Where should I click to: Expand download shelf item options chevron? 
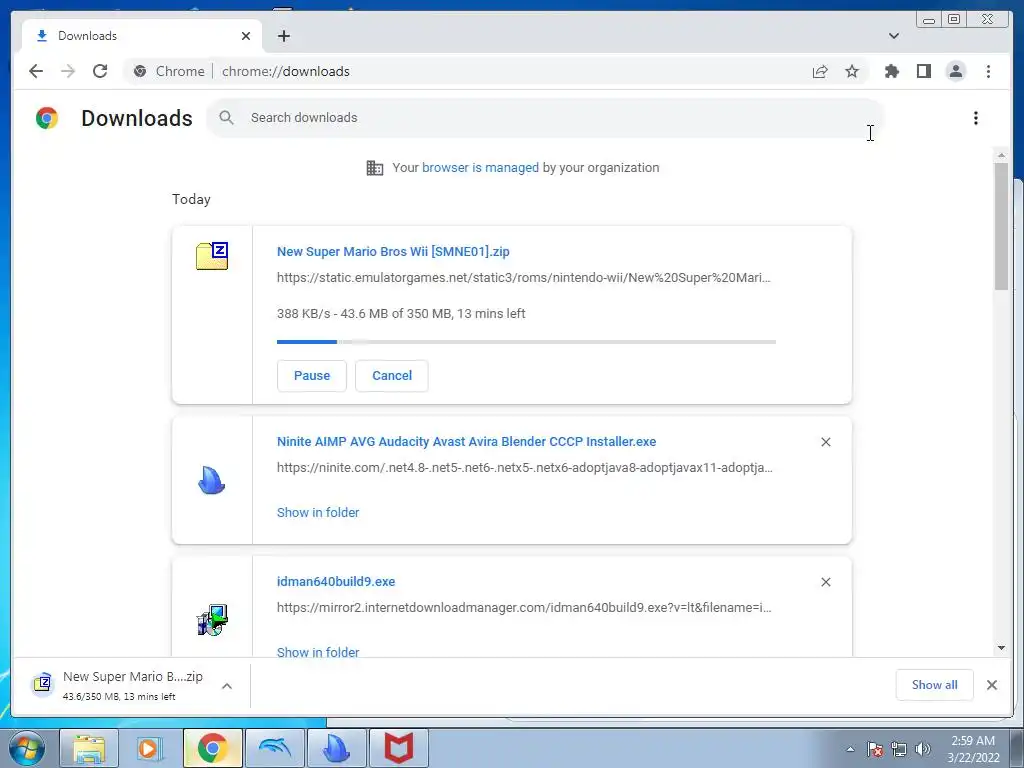tap(227, 686)
